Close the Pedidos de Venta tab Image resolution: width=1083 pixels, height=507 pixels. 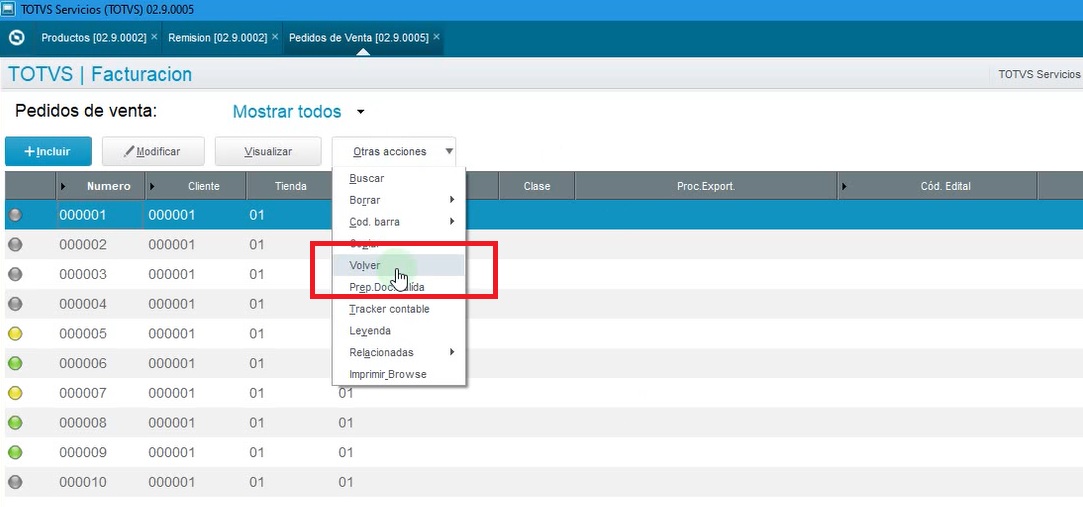[x=437, y=37]
